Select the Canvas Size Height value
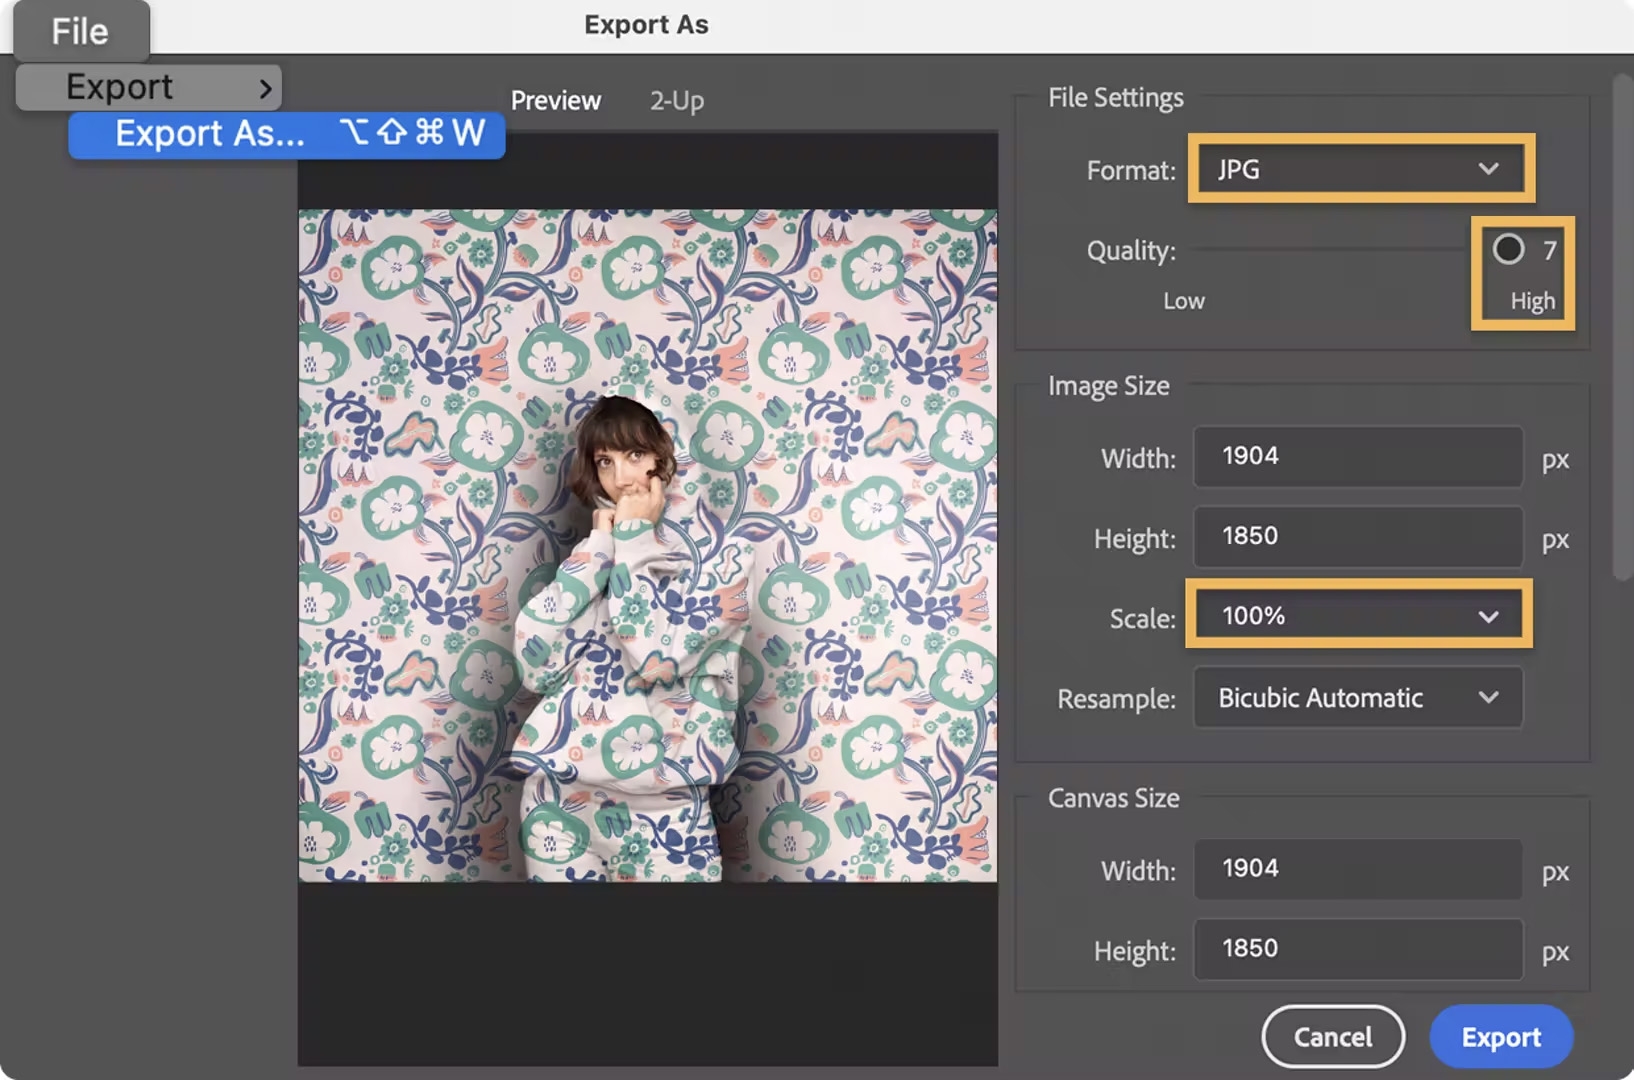The height and width of the screenshot is (1080, 1634). coord(1356,950)
